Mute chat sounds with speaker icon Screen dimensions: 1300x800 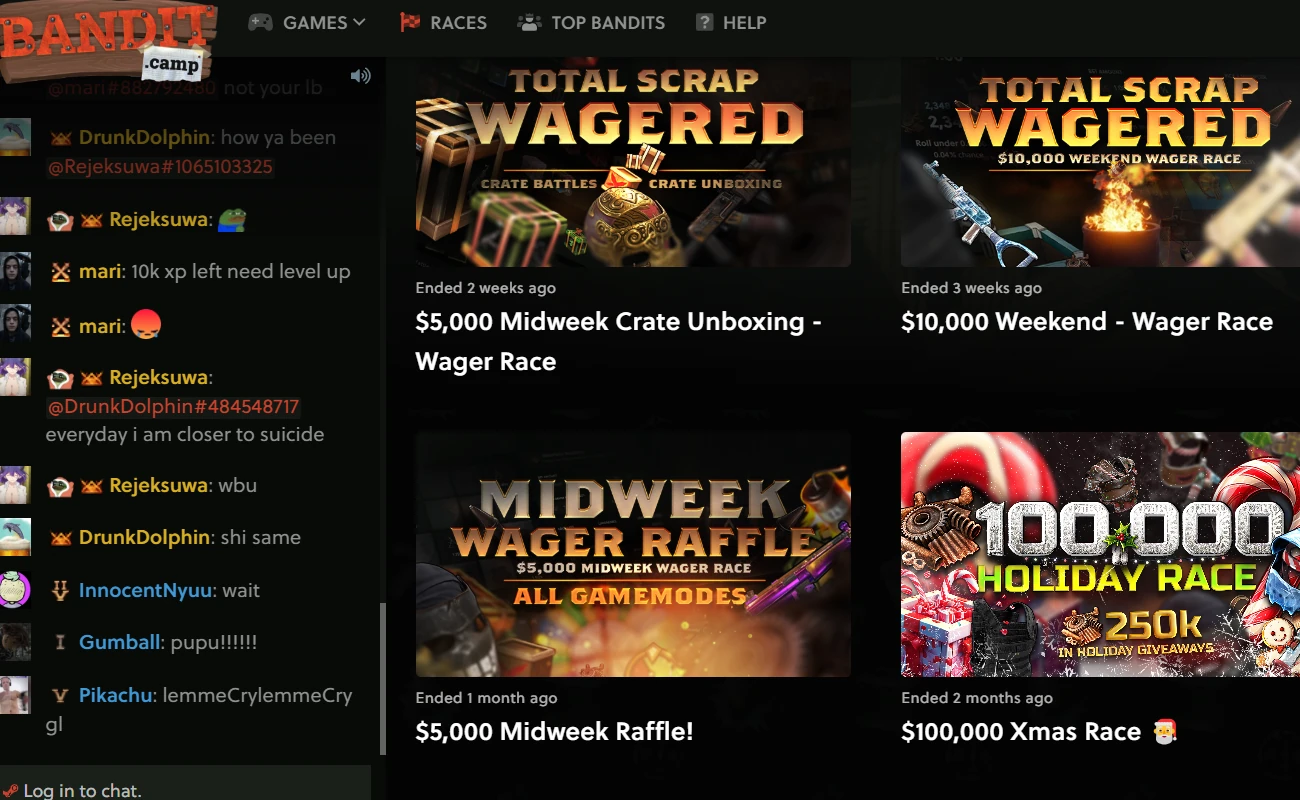[361, 76]
